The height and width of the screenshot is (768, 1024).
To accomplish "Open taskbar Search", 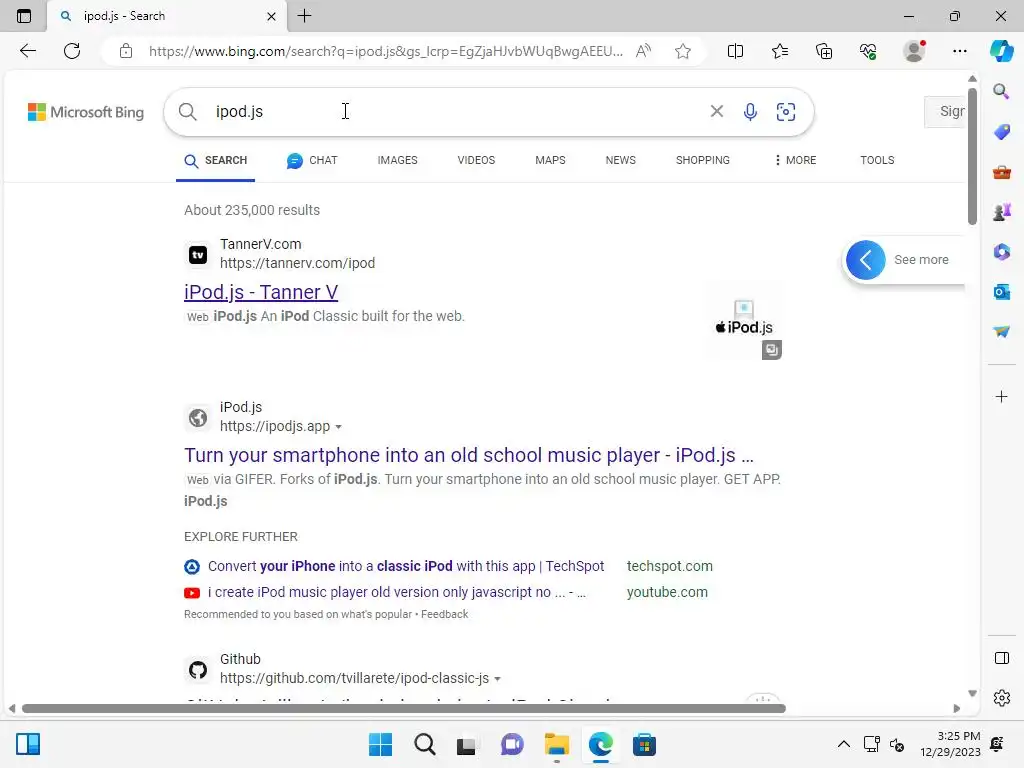I will (x=424, y=744).
